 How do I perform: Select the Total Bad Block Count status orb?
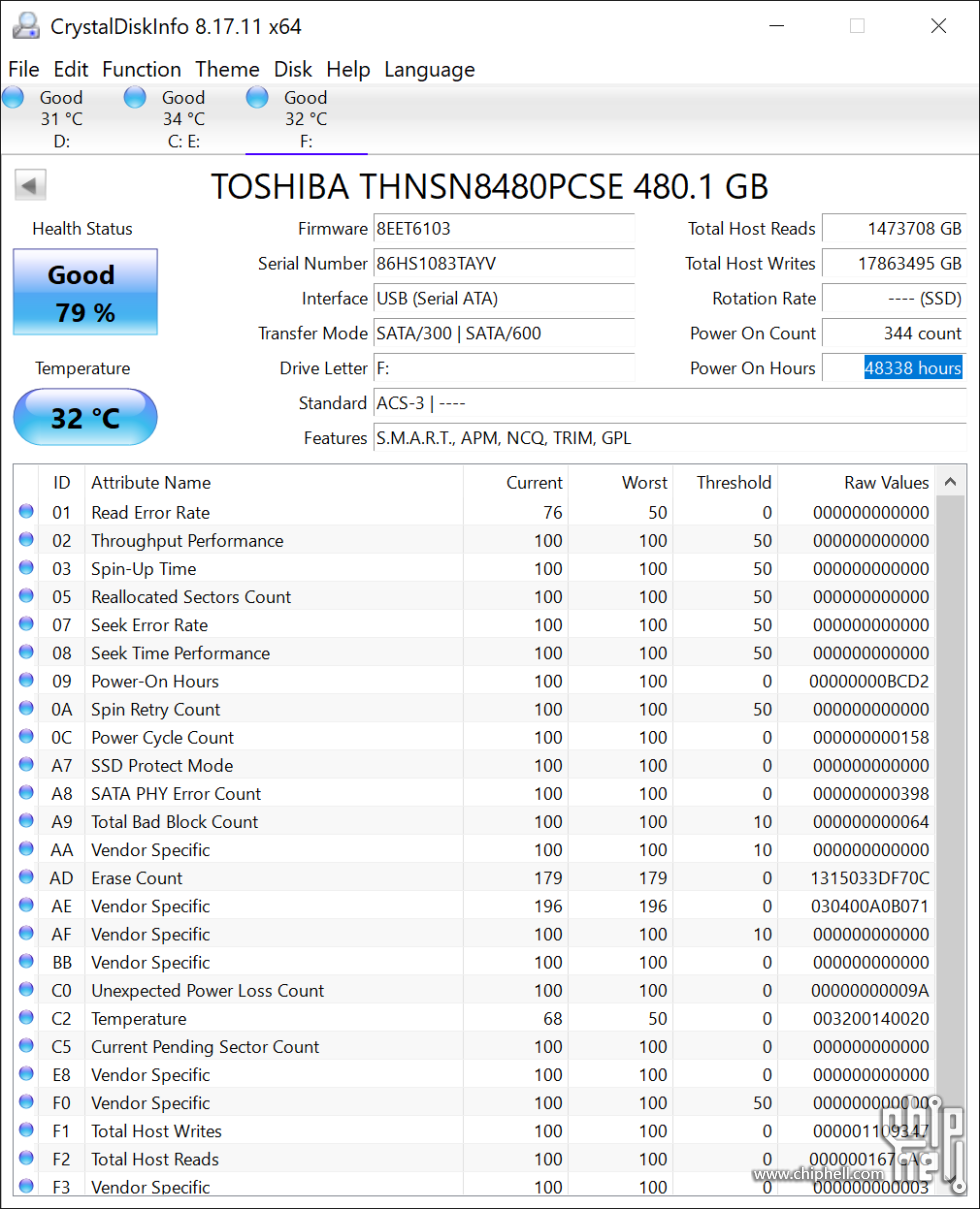(26, 821)
